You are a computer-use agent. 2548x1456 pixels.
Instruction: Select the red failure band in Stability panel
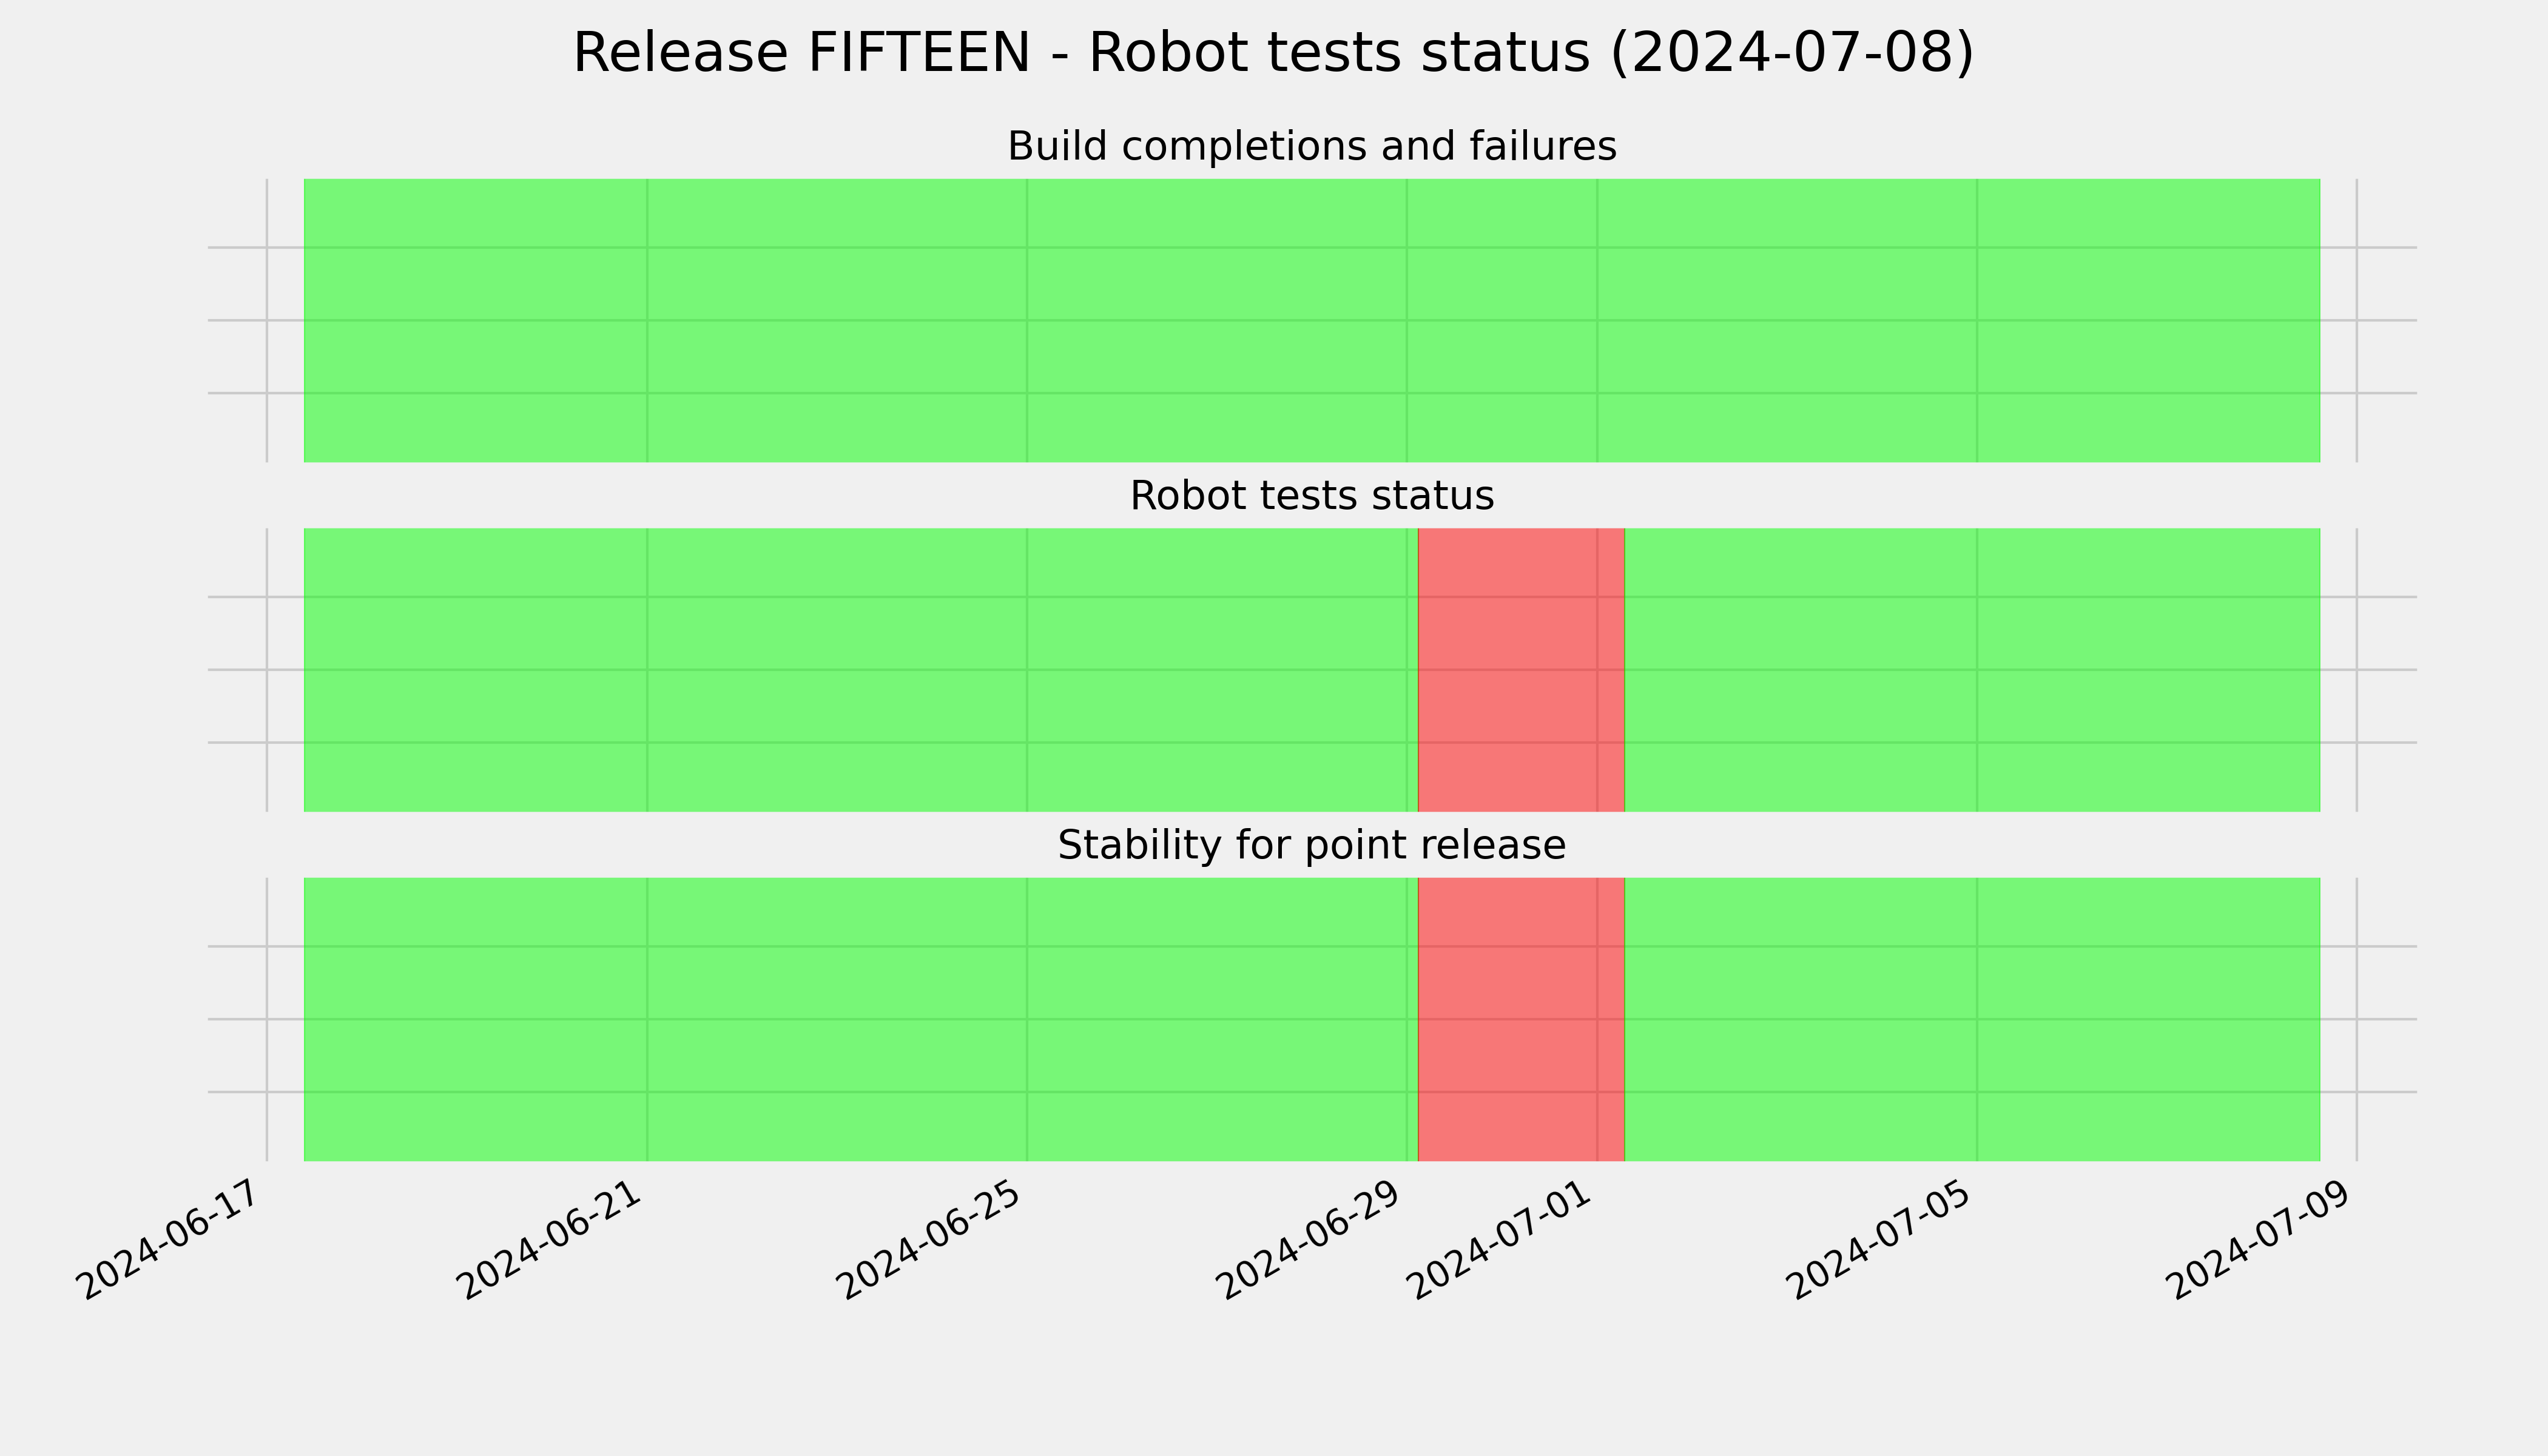[x=1521, y=1019]
